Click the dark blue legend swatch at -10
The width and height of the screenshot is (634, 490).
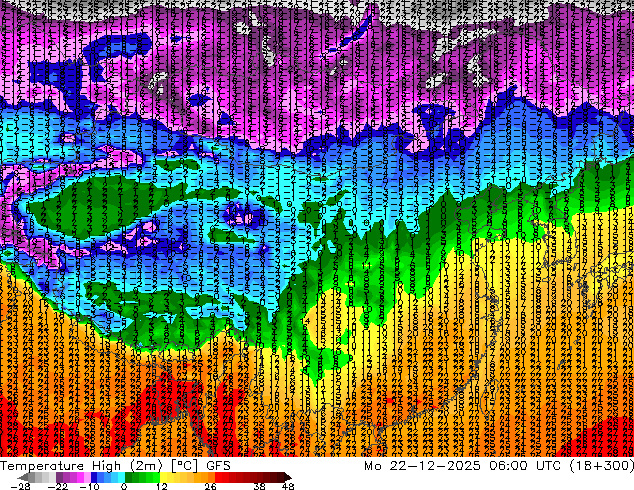(94, 477)
